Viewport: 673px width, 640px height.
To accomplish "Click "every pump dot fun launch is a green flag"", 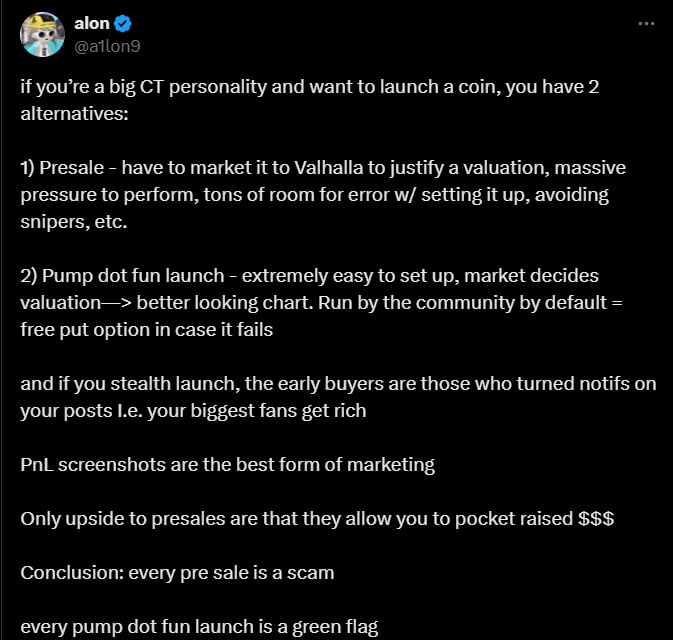I will click(199, 627).
